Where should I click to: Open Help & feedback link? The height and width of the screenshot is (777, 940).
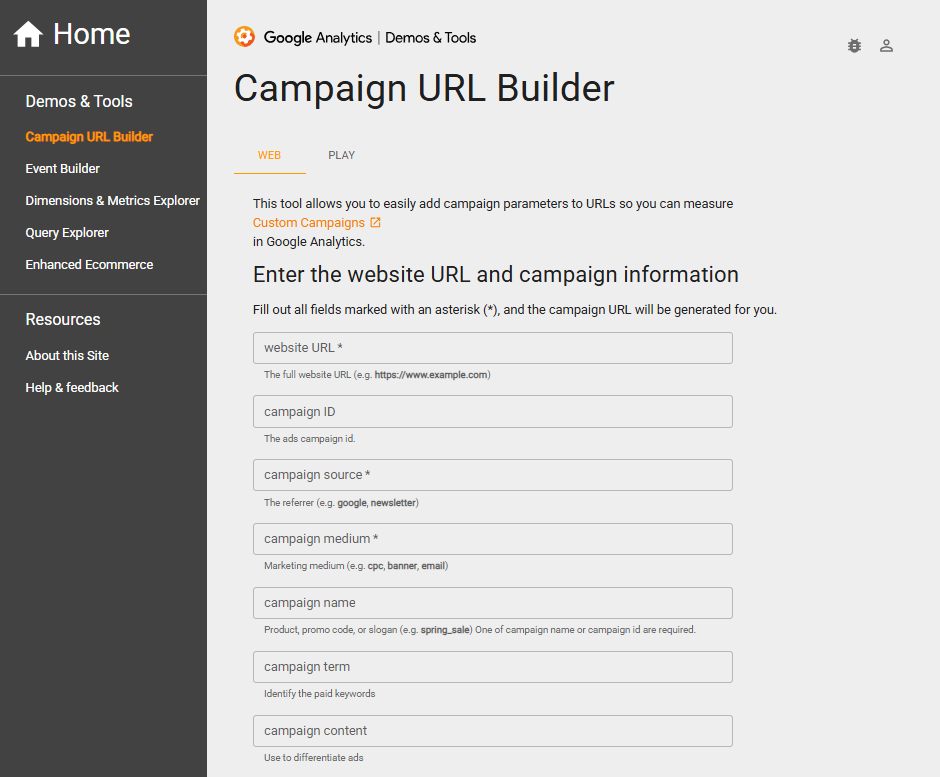click(x=72, y=387)
